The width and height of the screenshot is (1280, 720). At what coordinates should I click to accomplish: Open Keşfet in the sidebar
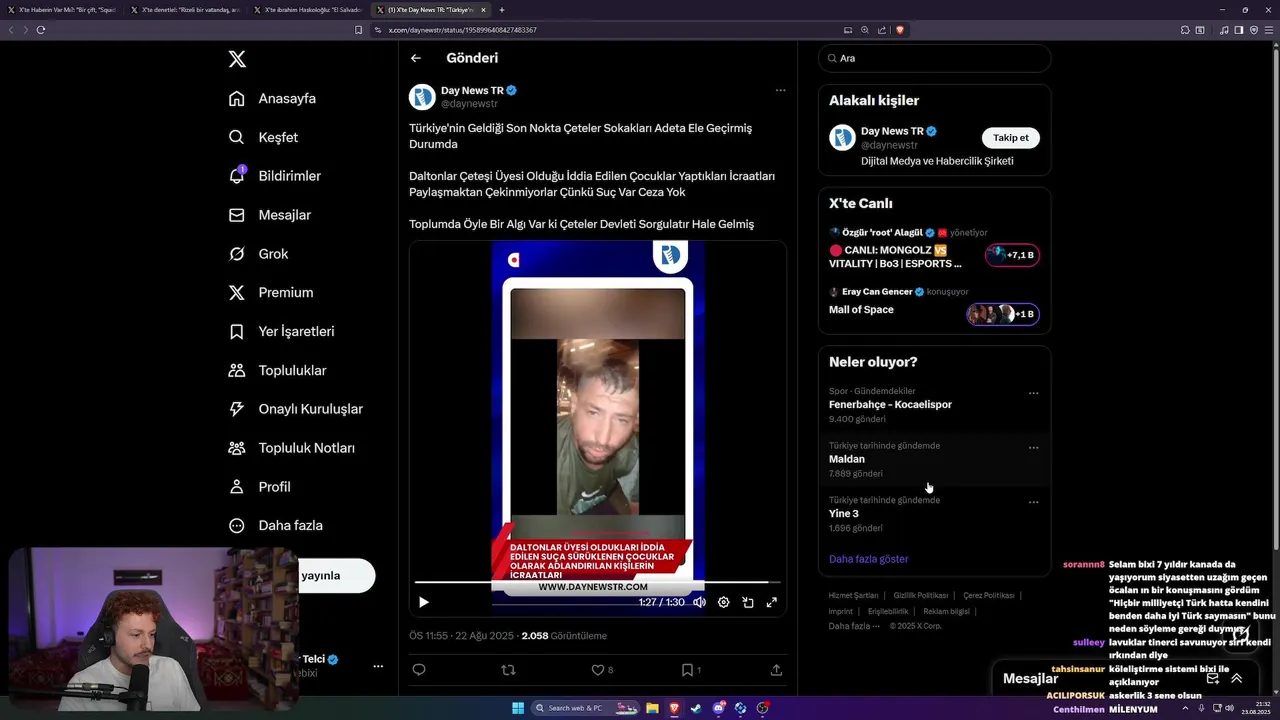263,137
